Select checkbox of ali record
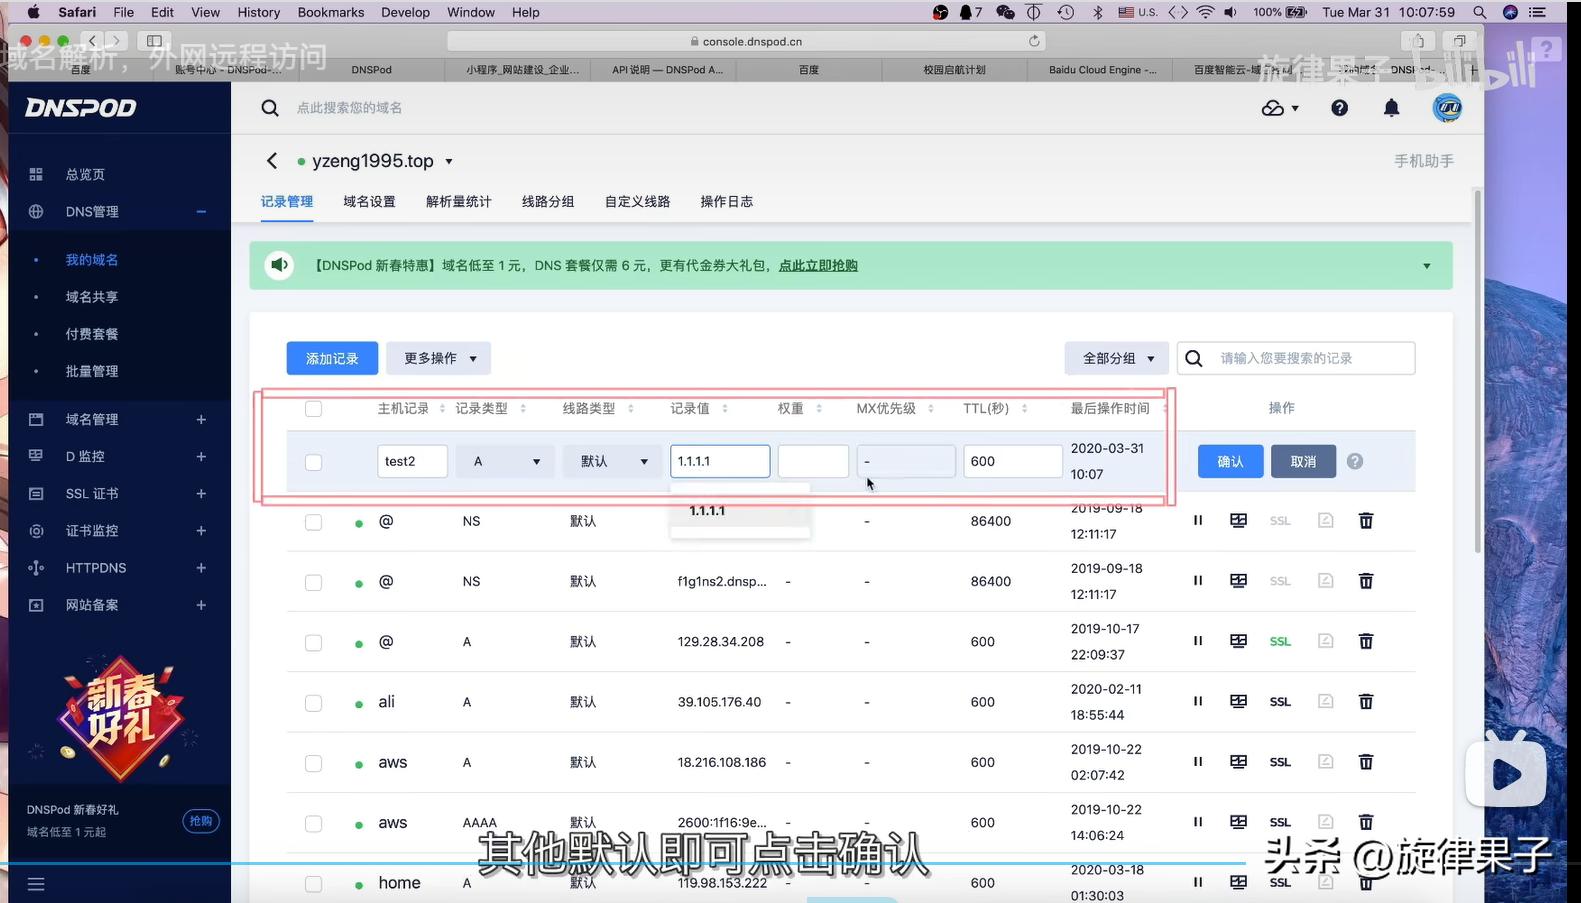This screenshot has height=903, width=1581. pyautogui.click(x=313, y=703)
